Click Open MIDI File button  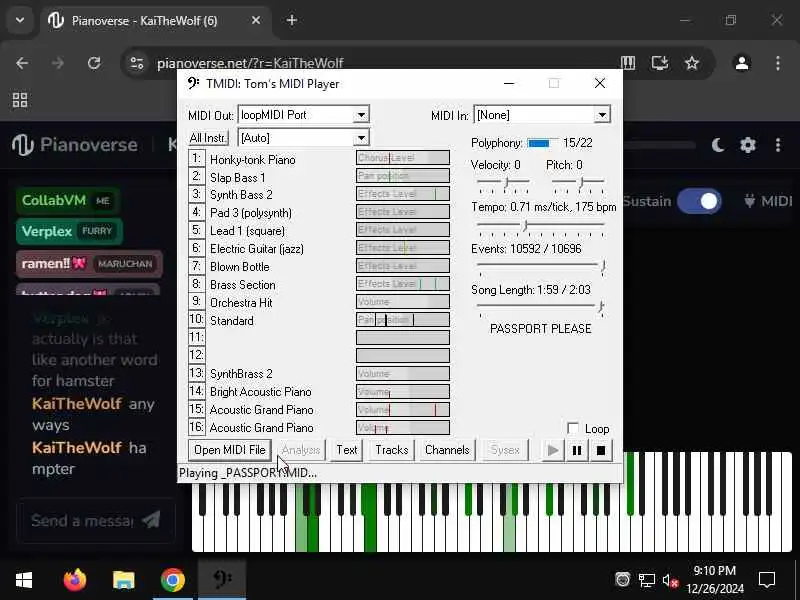point(230,450)
